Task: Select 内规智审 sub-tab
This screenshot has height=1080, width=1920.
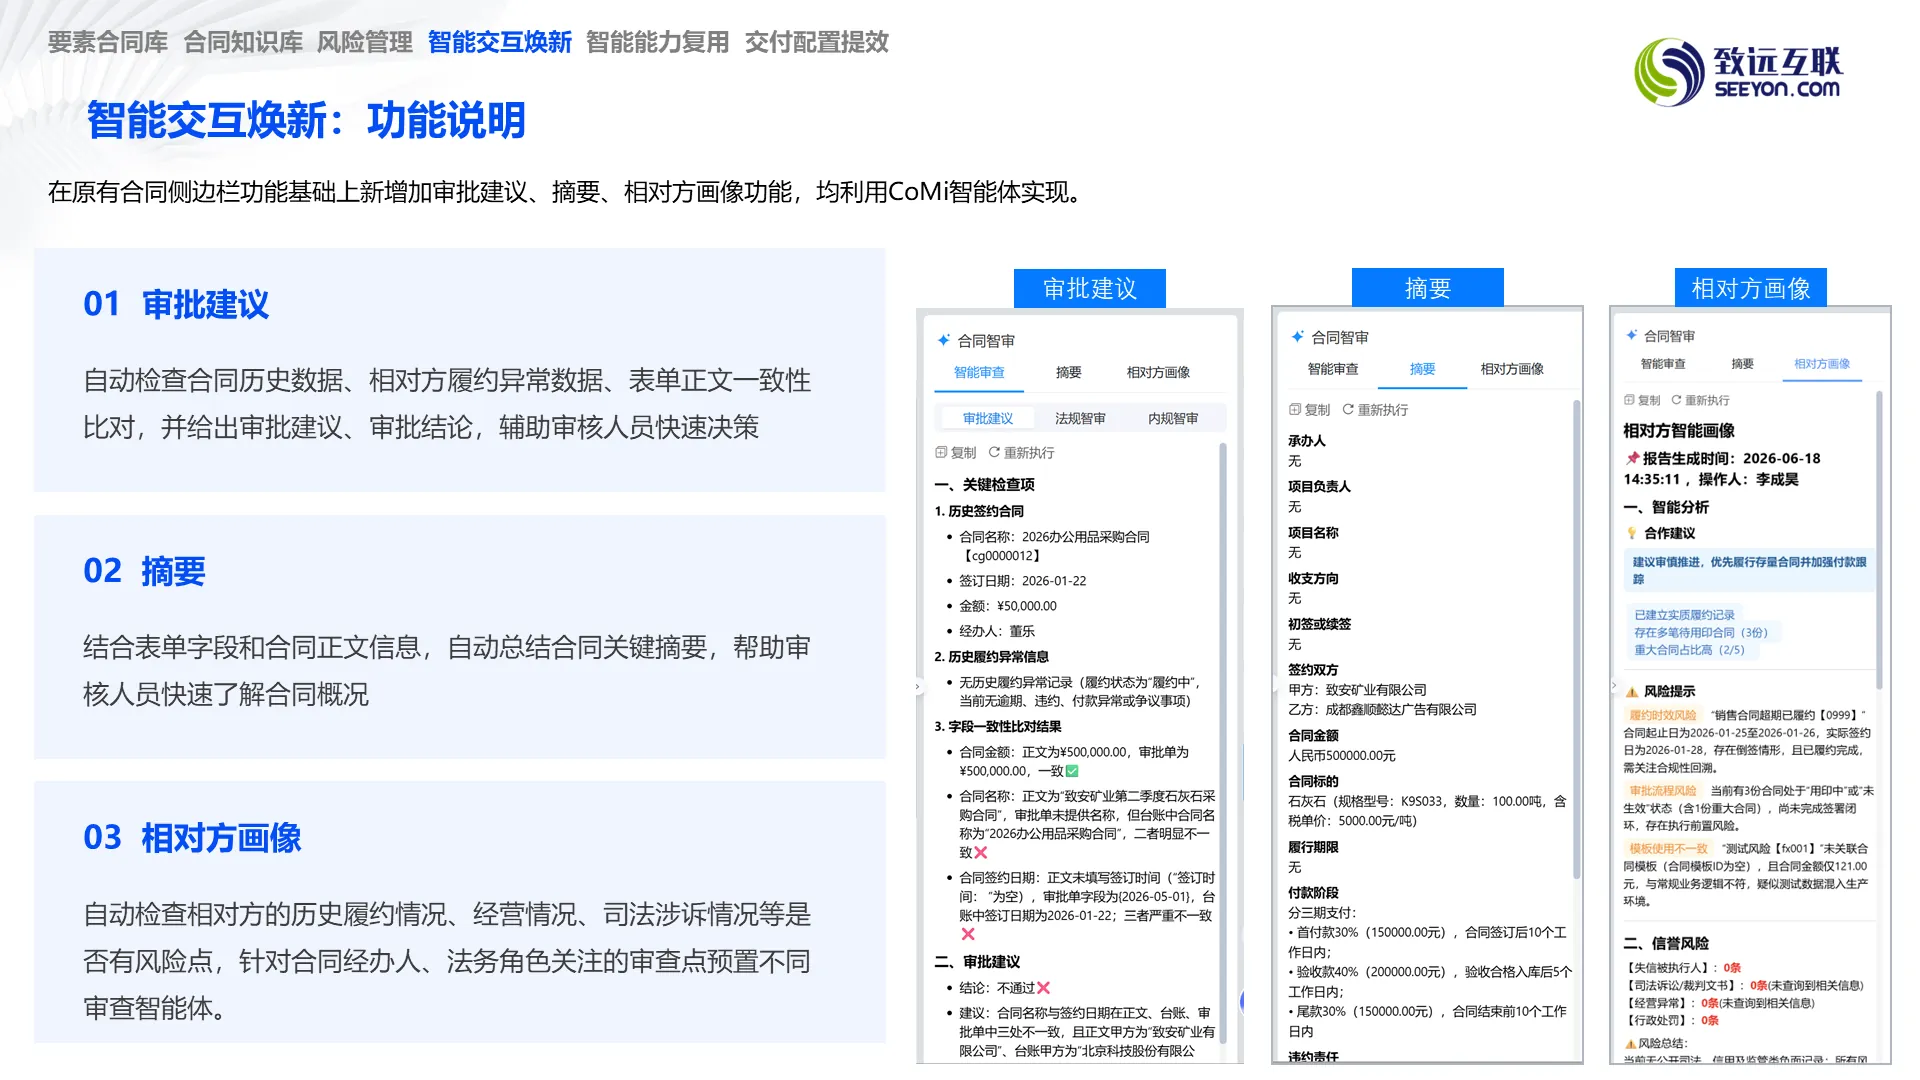Action: pos(1173,418)
